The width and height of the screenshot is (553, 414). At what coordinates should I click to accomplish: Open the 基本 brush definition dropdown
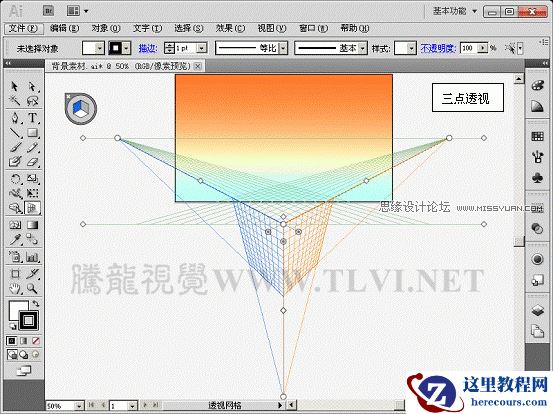click(x=363, y=48)
